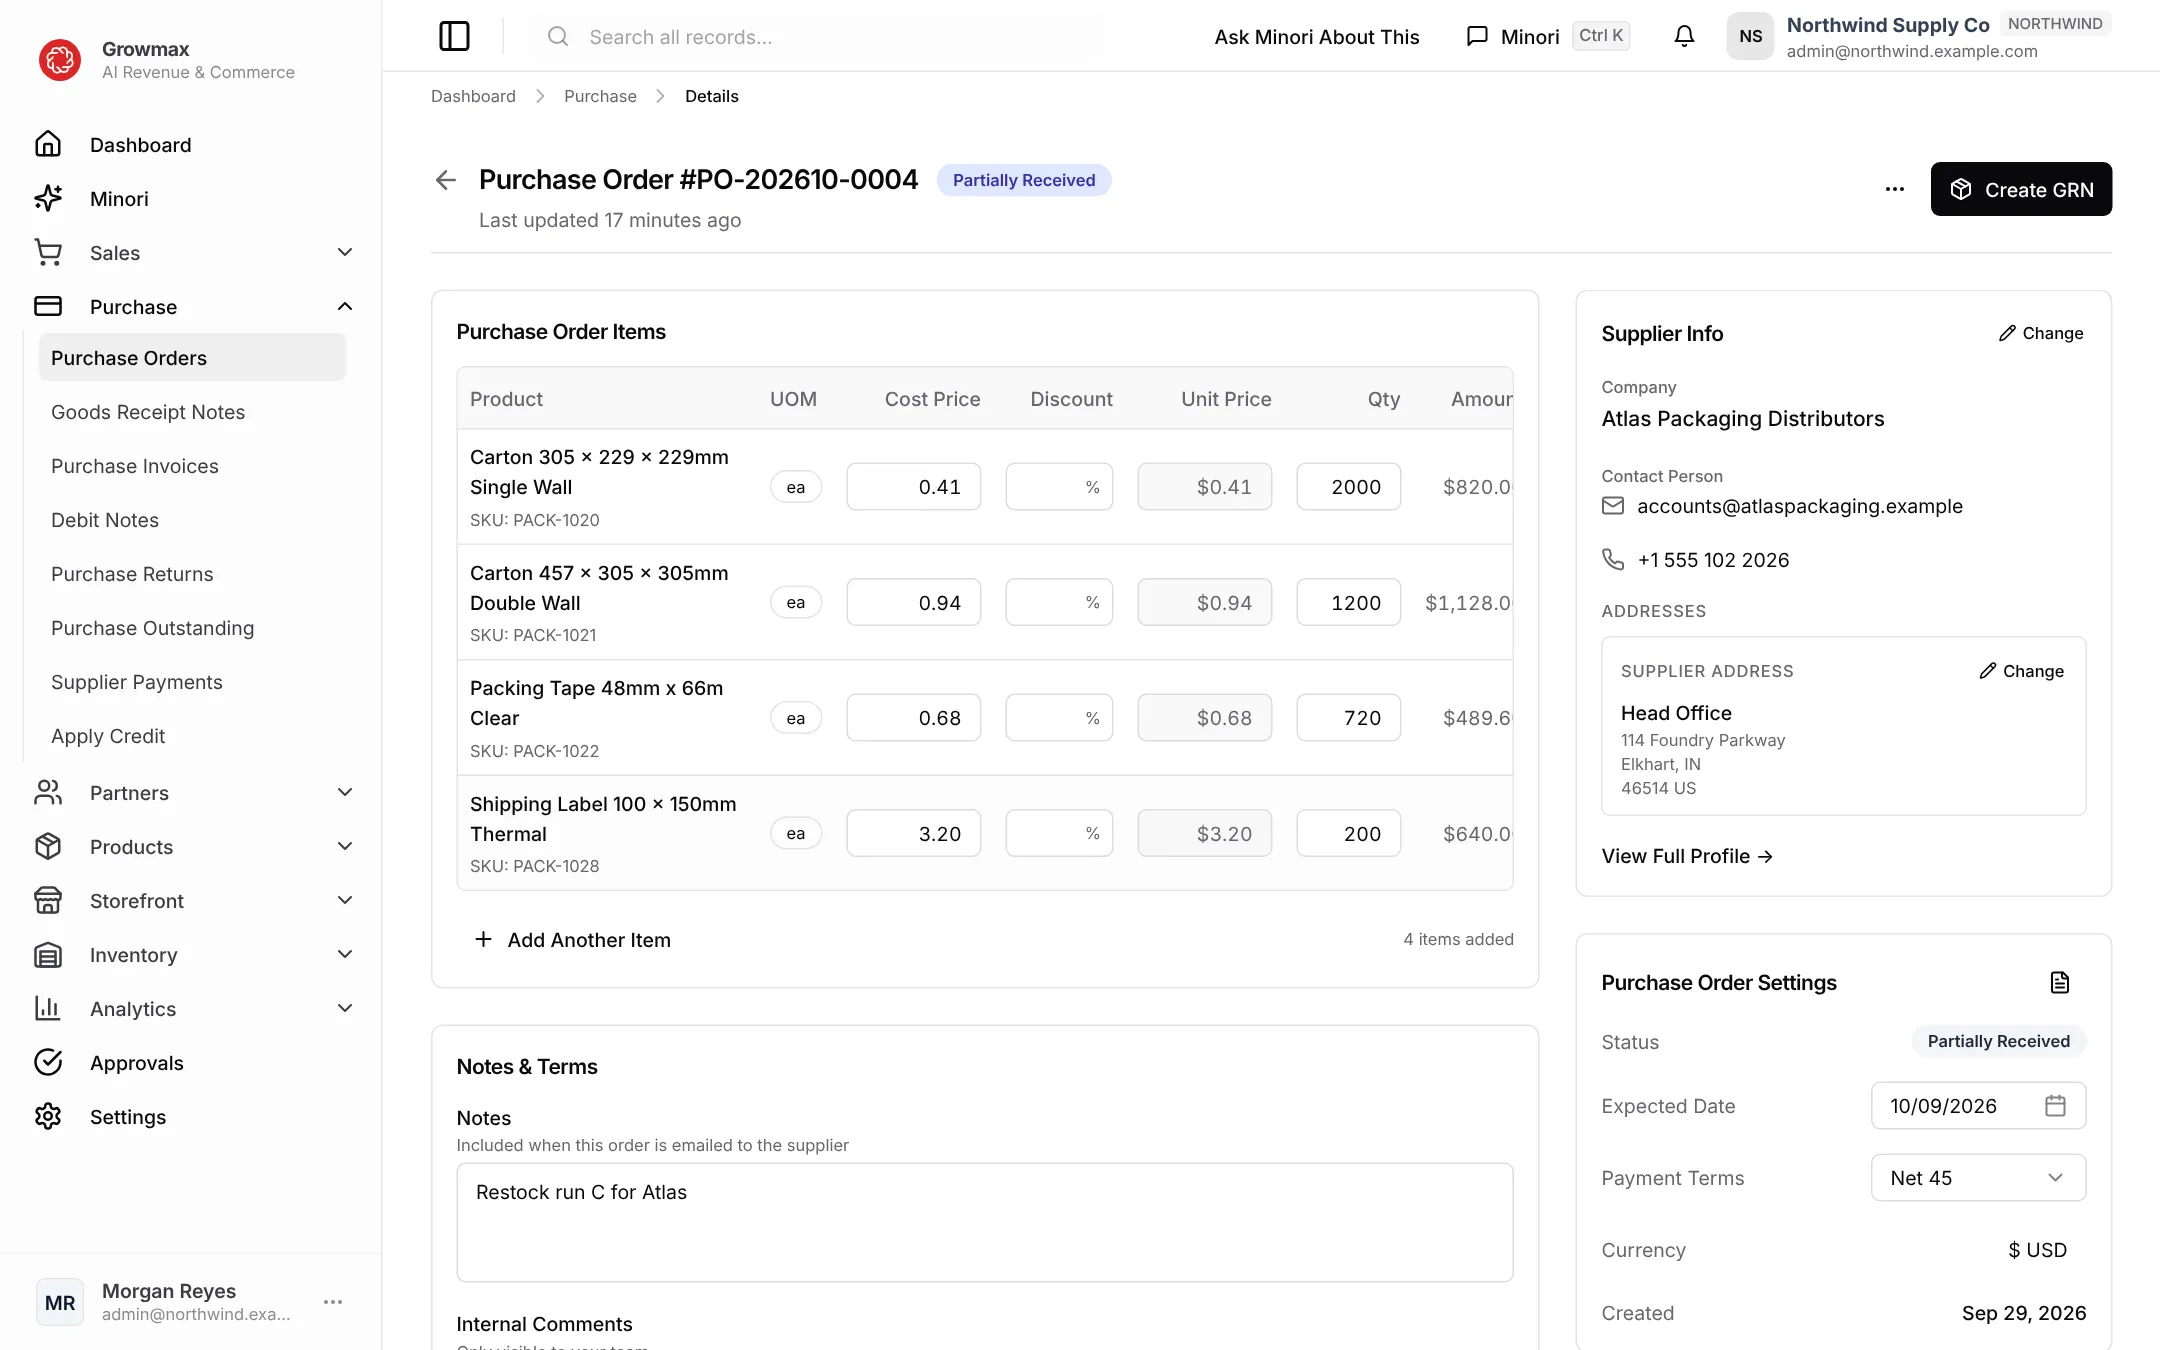This screenshot has height=1350, width=2160.
Task: Open View Full Profile link
Action: tap(1687, 856)
